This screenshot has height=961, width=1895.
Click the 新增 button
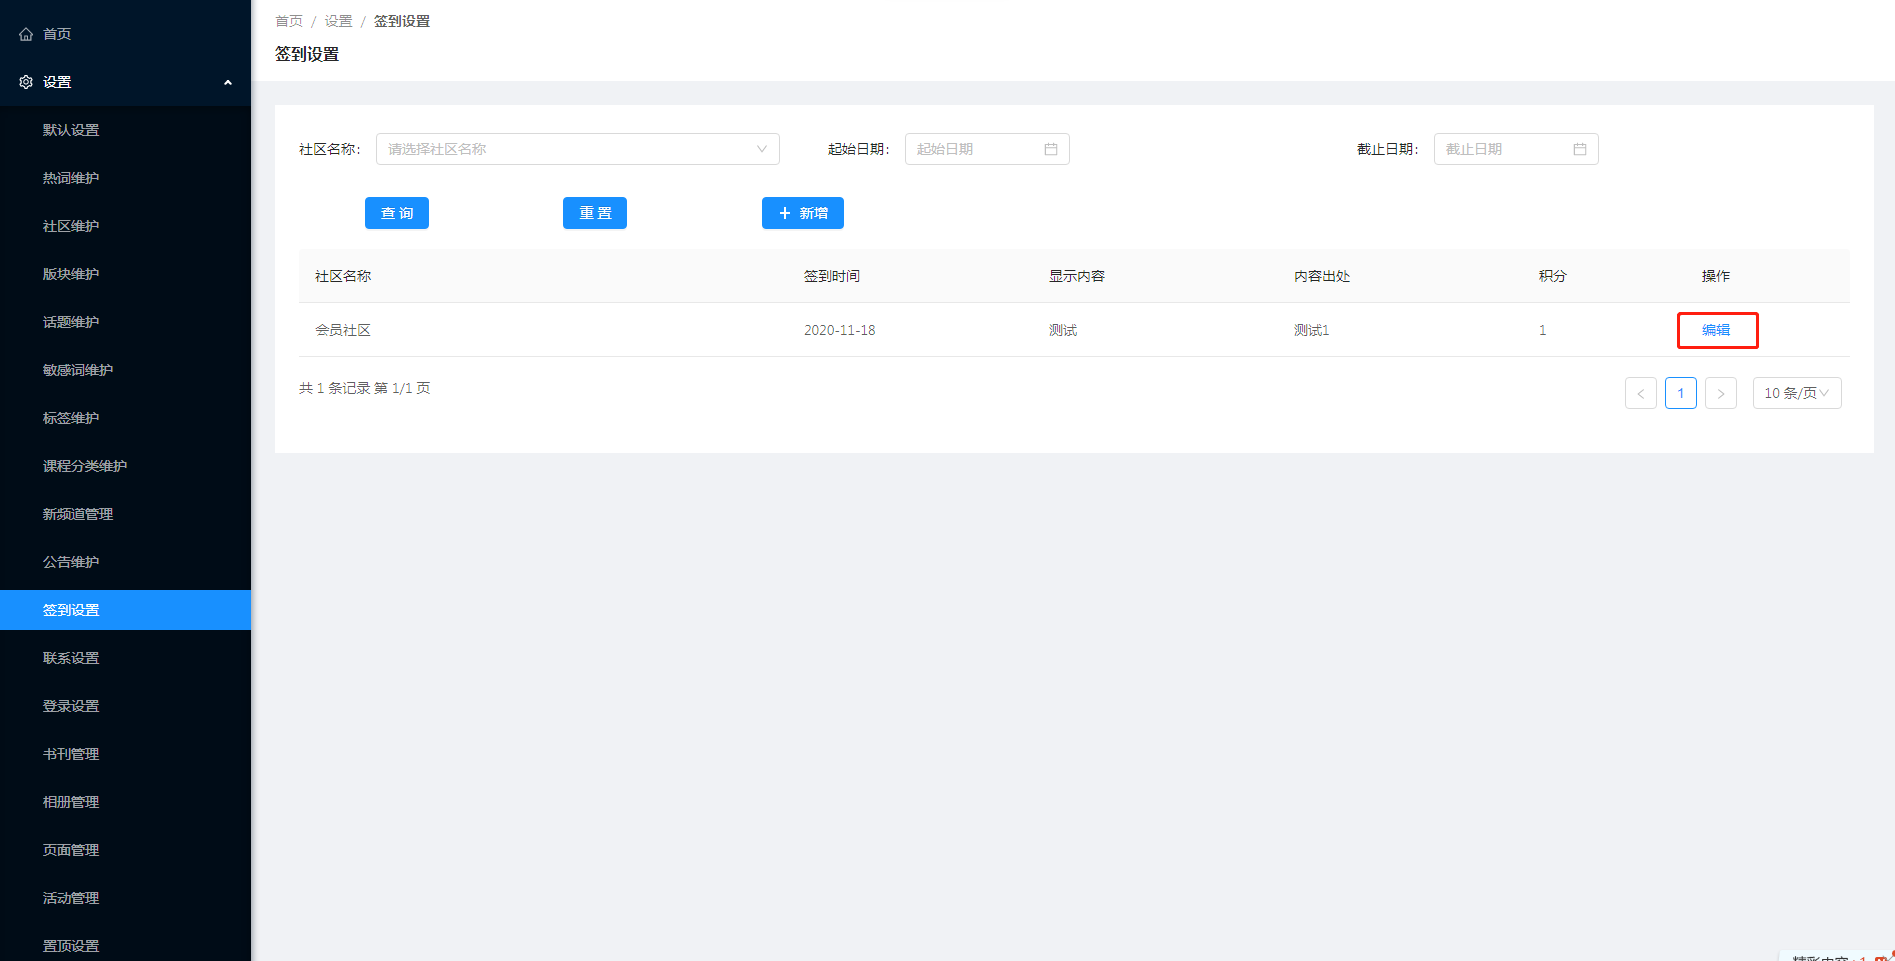click(x=803, y=213)
